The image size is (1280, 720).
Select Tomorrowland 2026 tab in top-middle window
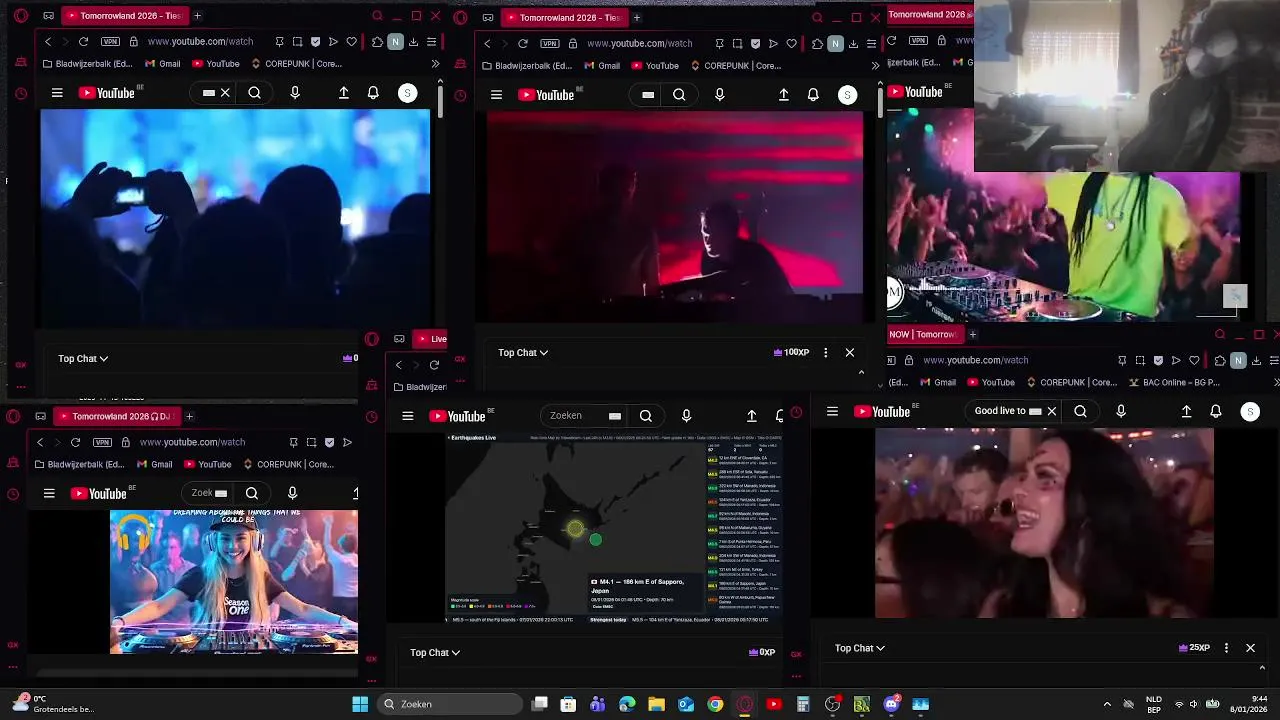564,17
